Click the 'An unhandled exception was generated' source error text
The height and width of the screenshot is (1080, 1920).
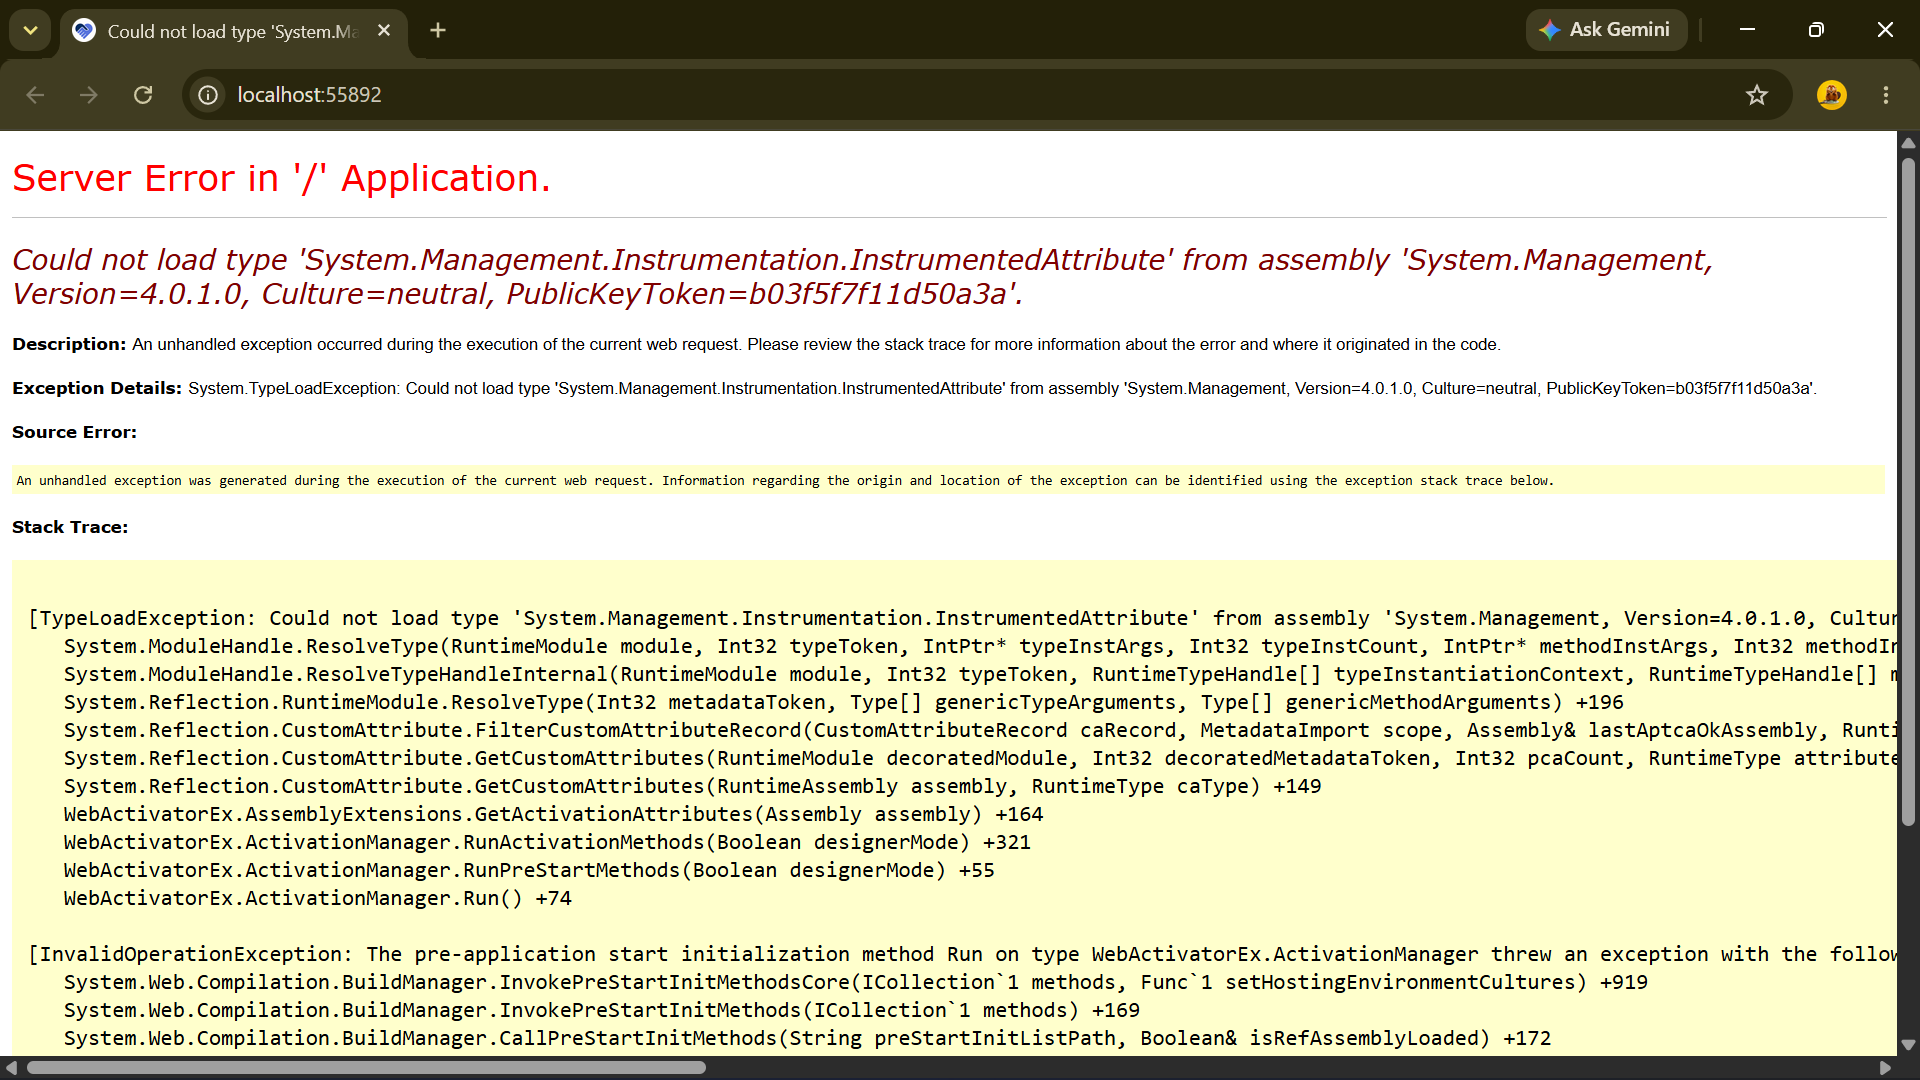[x=785, y=481]
